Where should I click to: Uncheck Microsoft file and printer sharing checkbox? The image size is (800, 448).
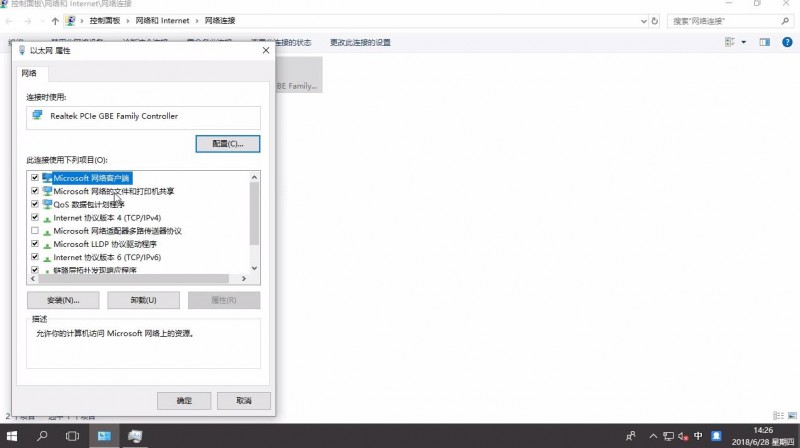click(x=35, y=191)
